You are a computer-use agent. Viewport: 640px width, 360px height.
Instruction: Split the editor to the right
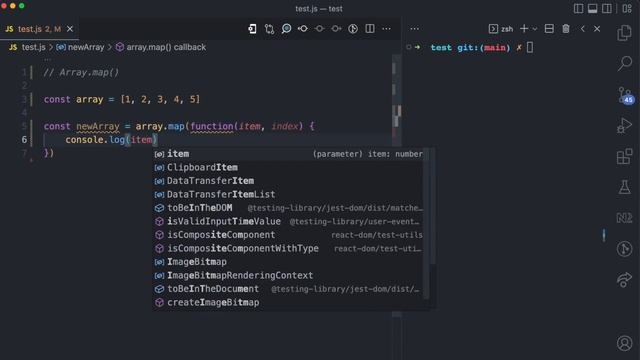tap(370, 29)
